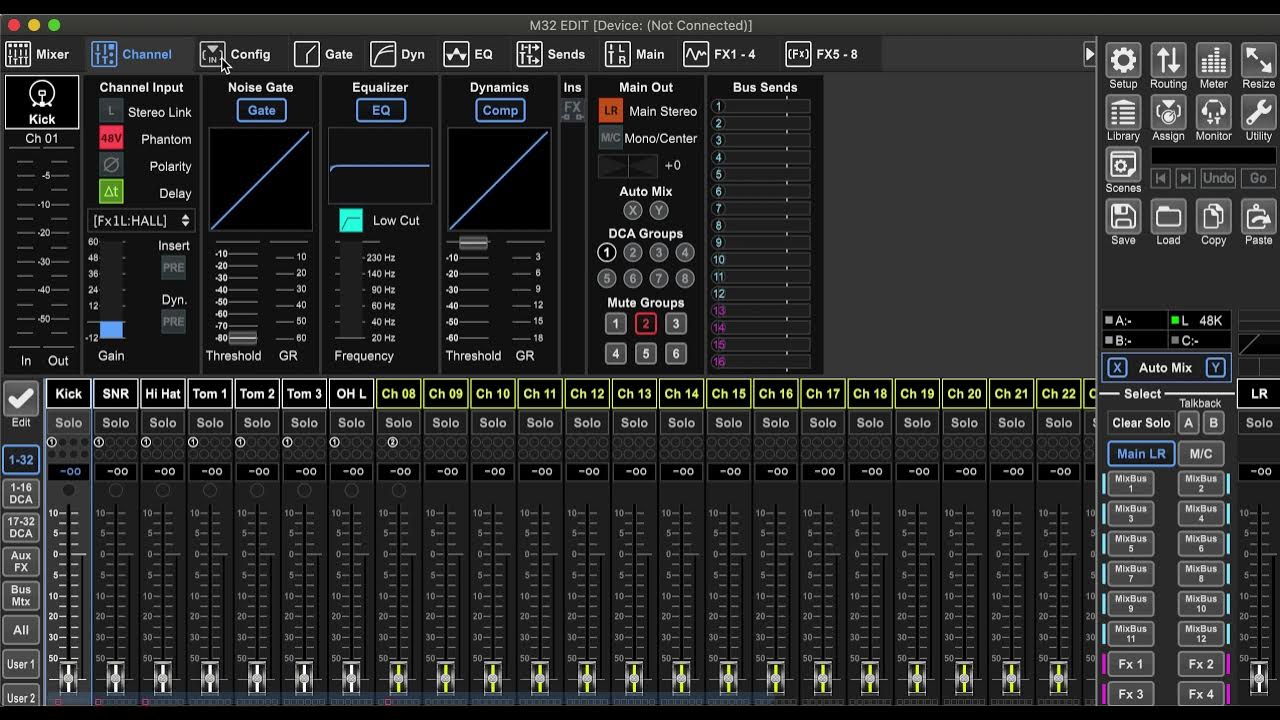Screen dimensions: 1280x720
Task: Solo the Hi Hat channel
Action: 163,423
